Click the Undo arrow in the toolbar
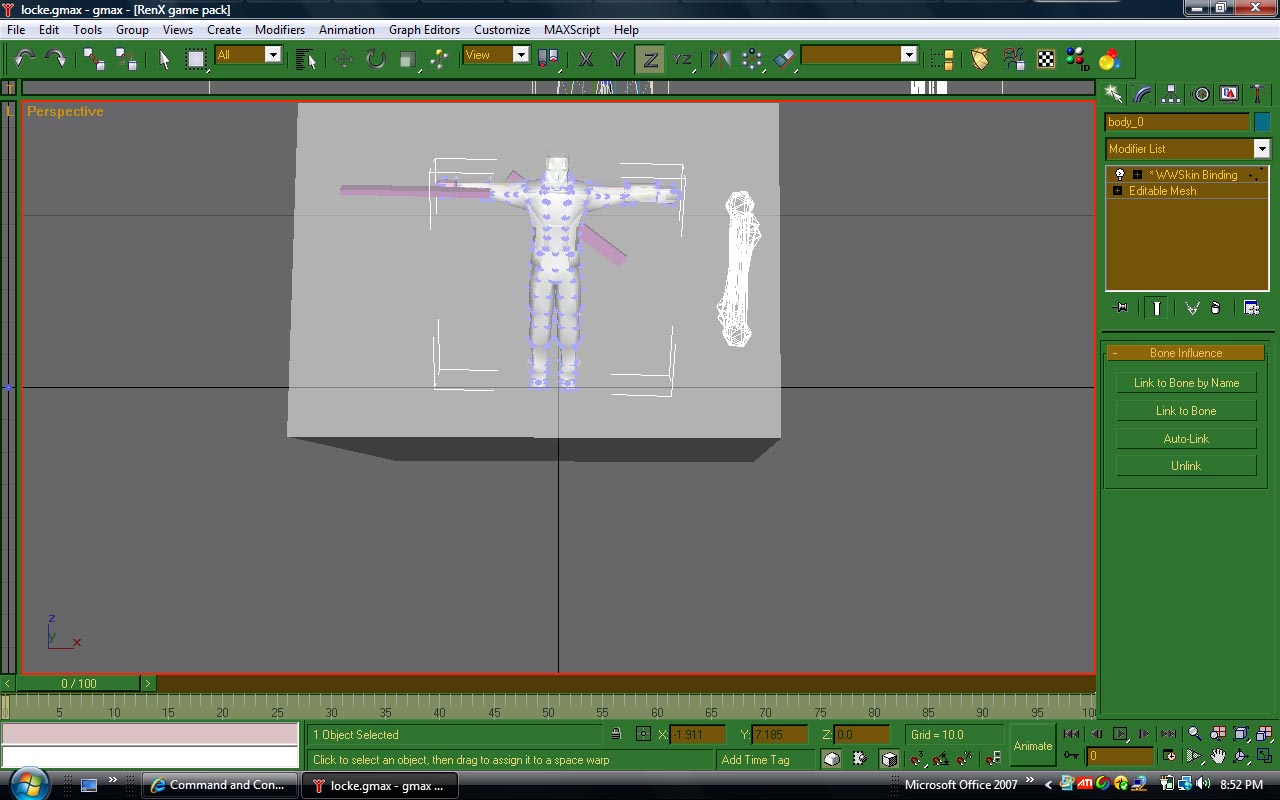 click(25, 59)
